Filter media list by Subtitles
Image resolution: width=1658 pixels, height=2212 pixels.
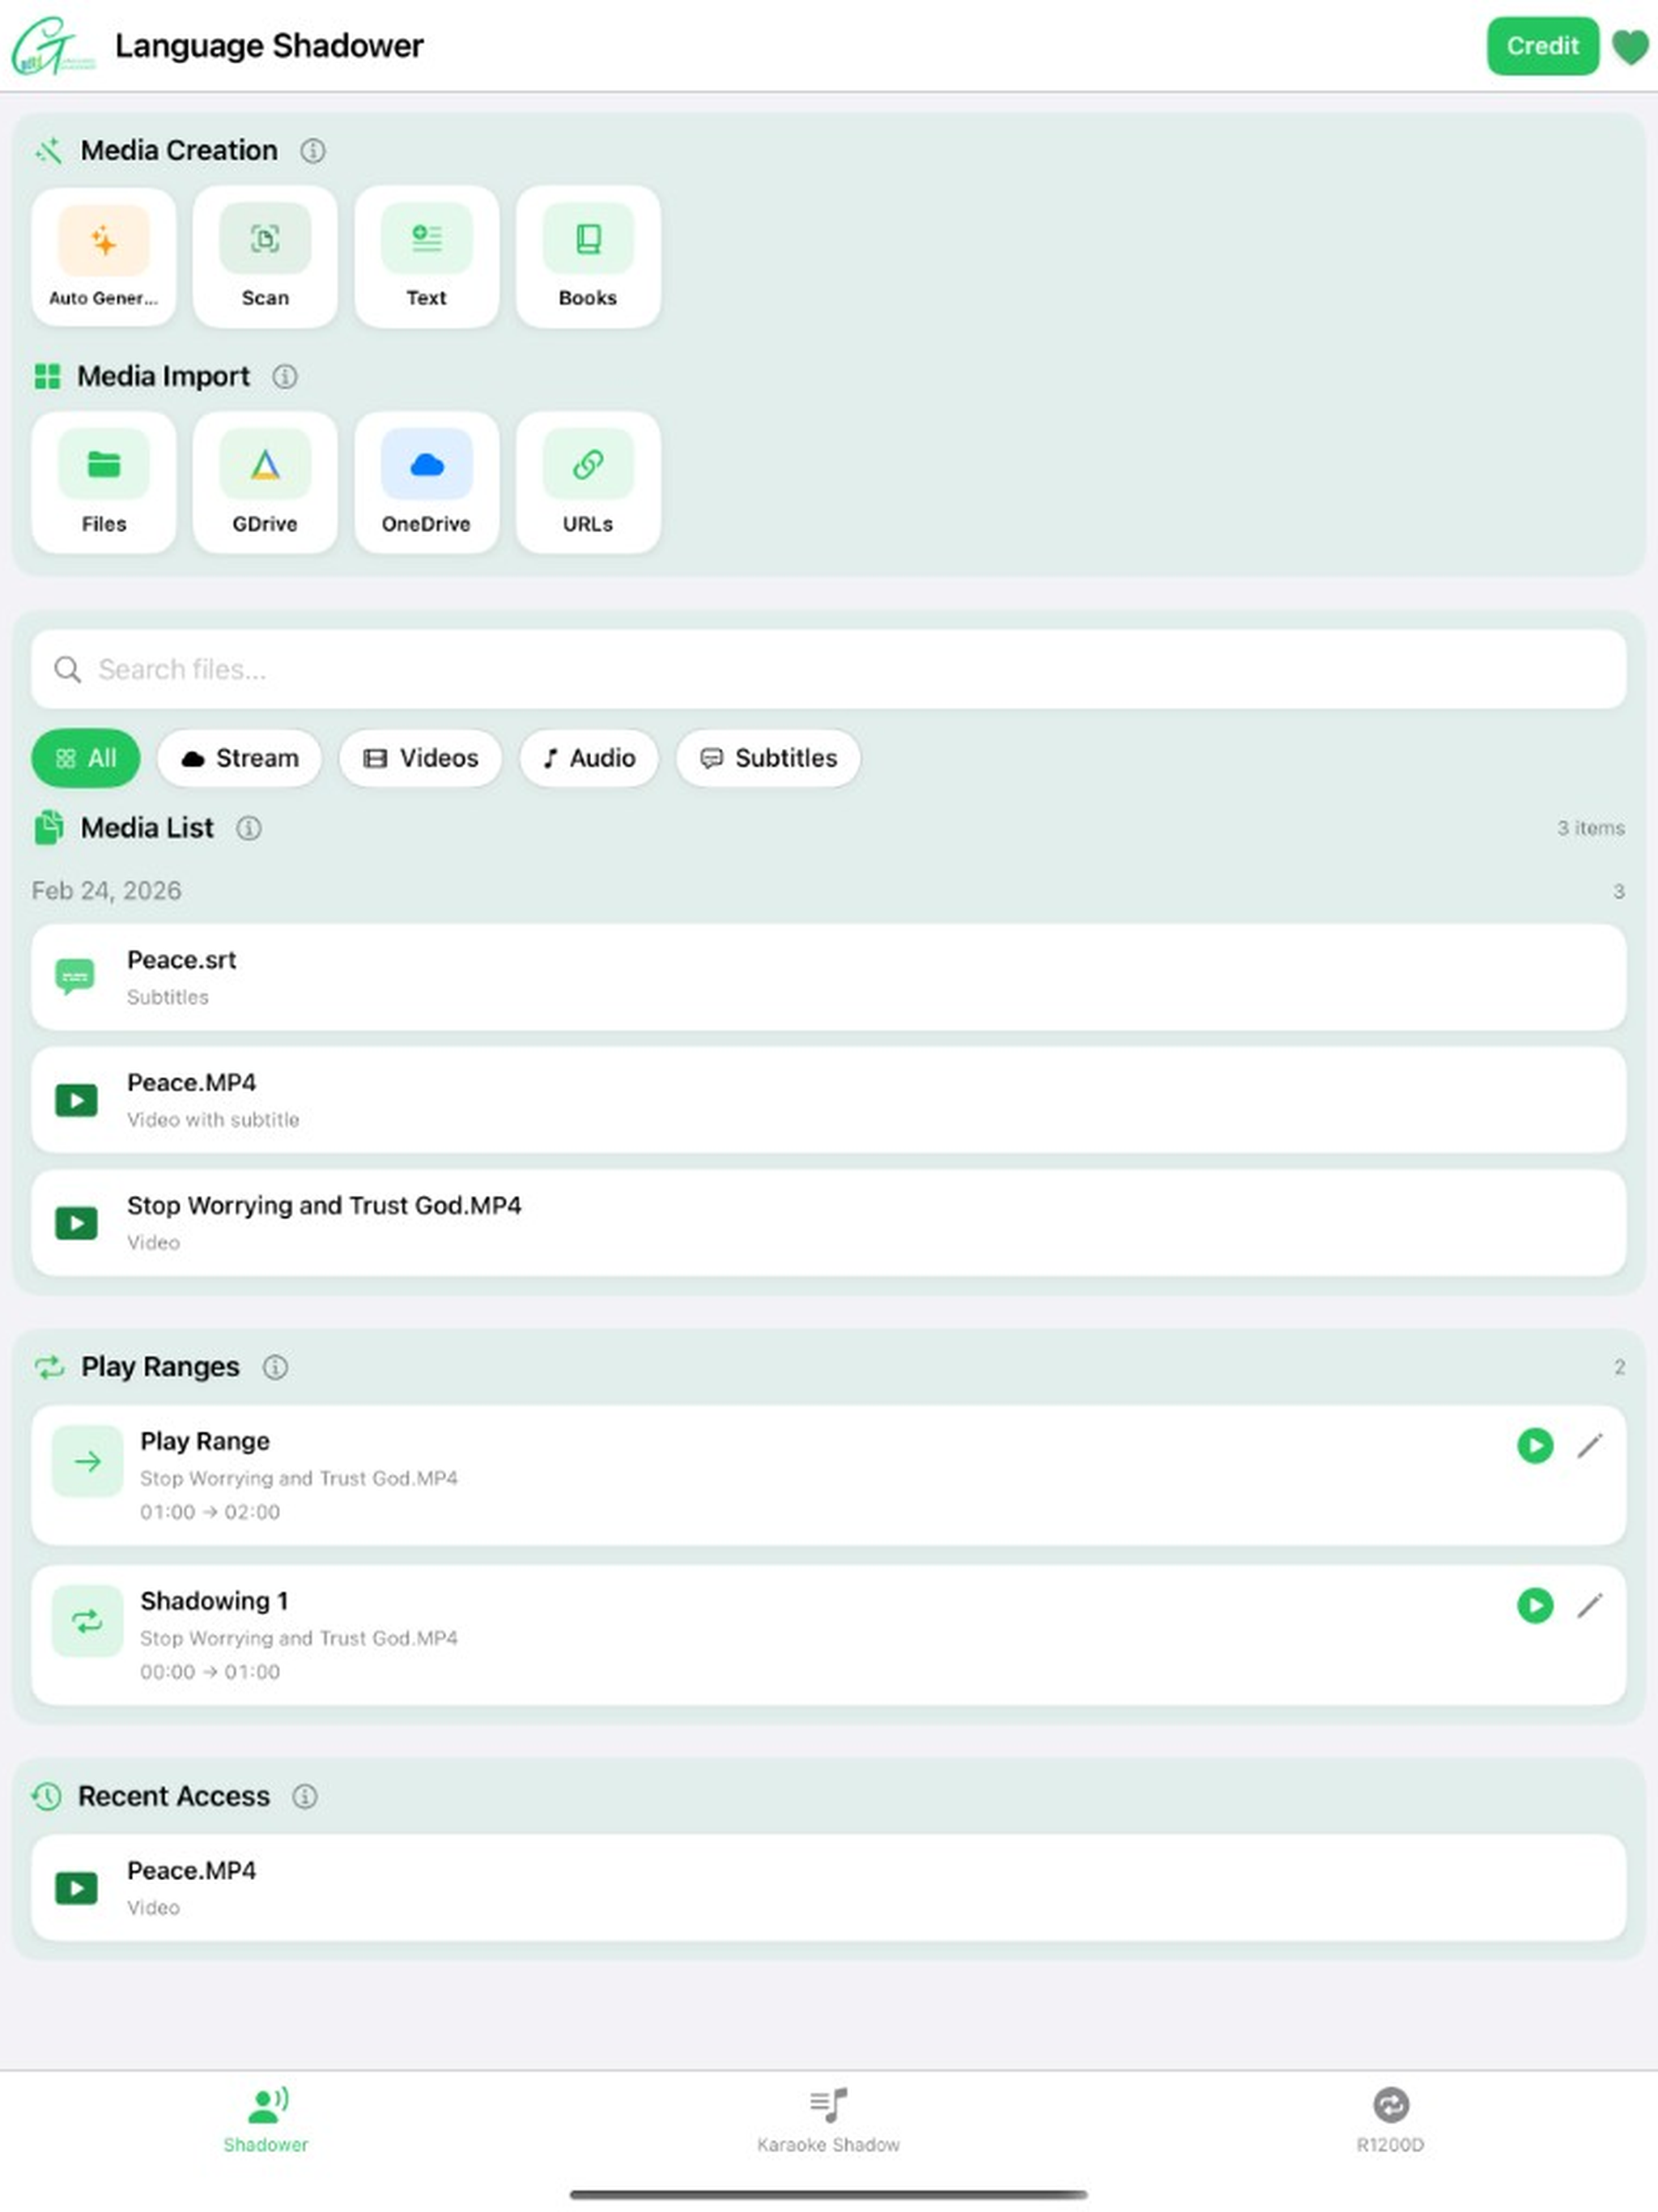[768, 758]
